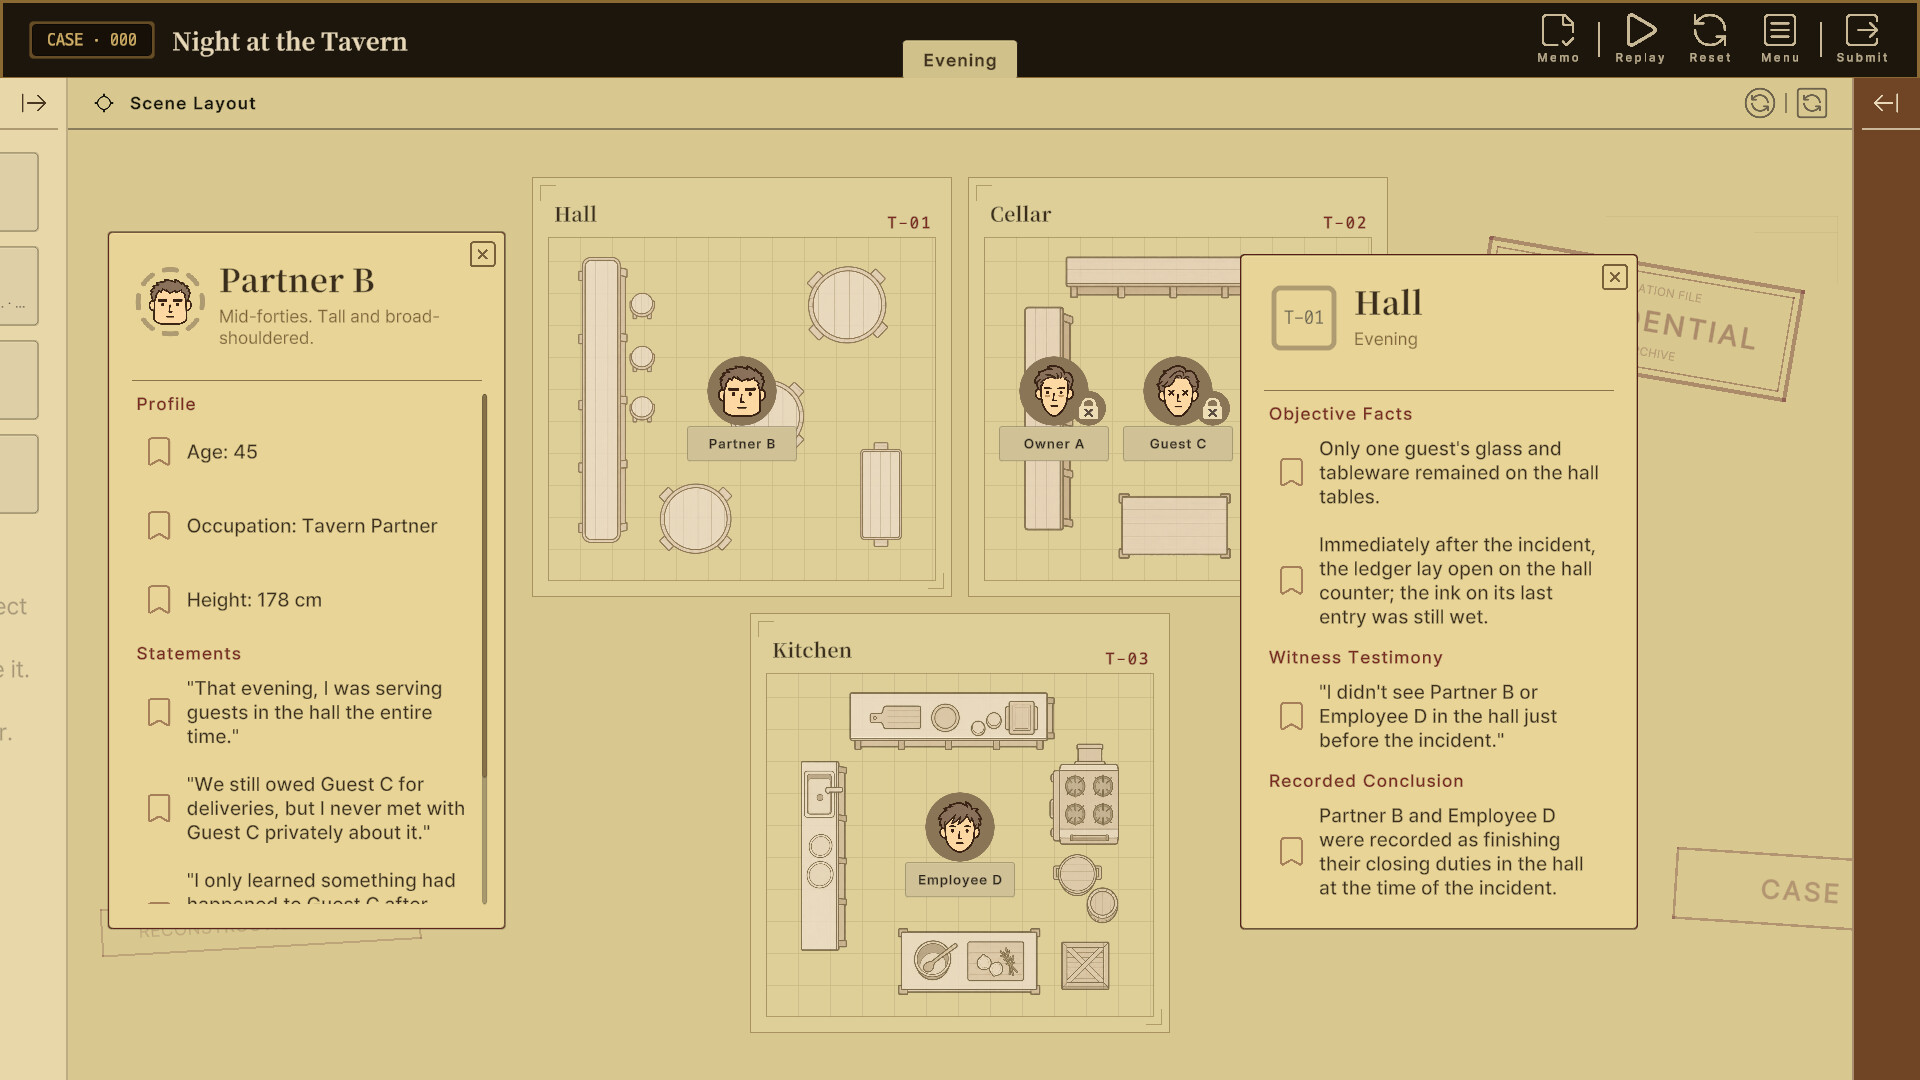This screenshot has height=1080, width=1920.
Task: Click the Guest C name label
Action: click(x=1178, y=444)
